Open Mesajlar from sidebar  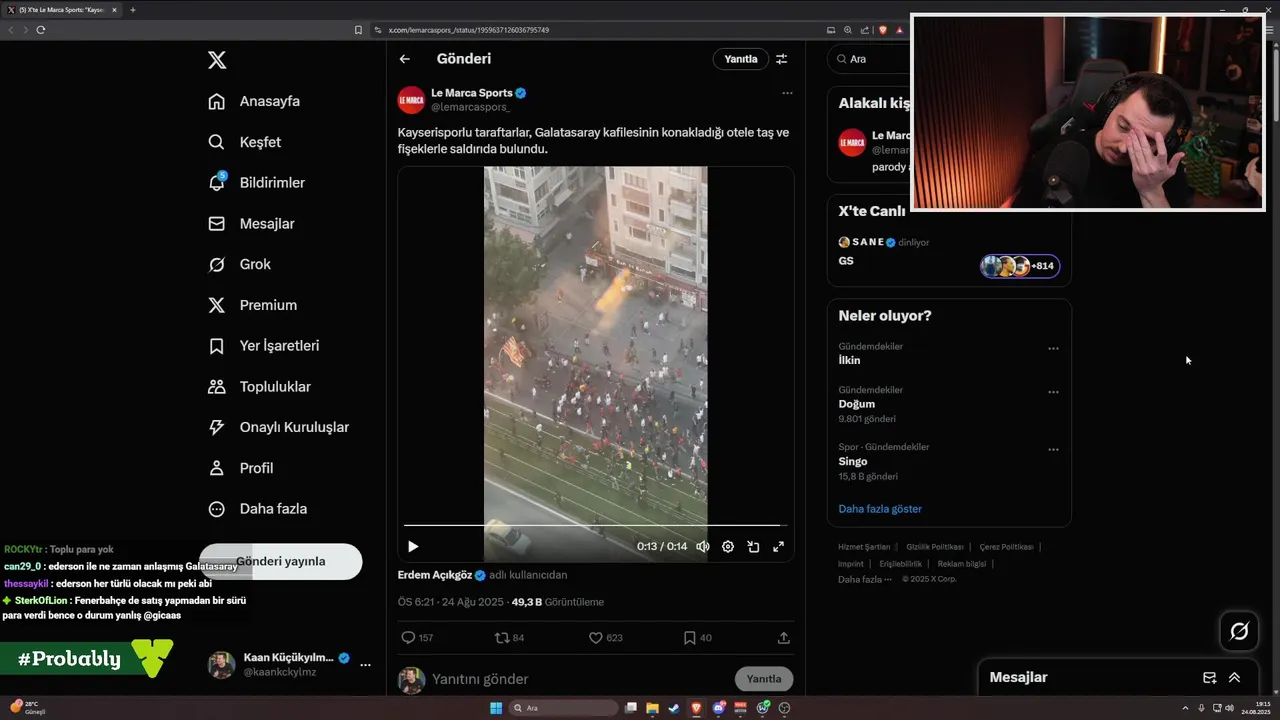[x=251, y=224]
